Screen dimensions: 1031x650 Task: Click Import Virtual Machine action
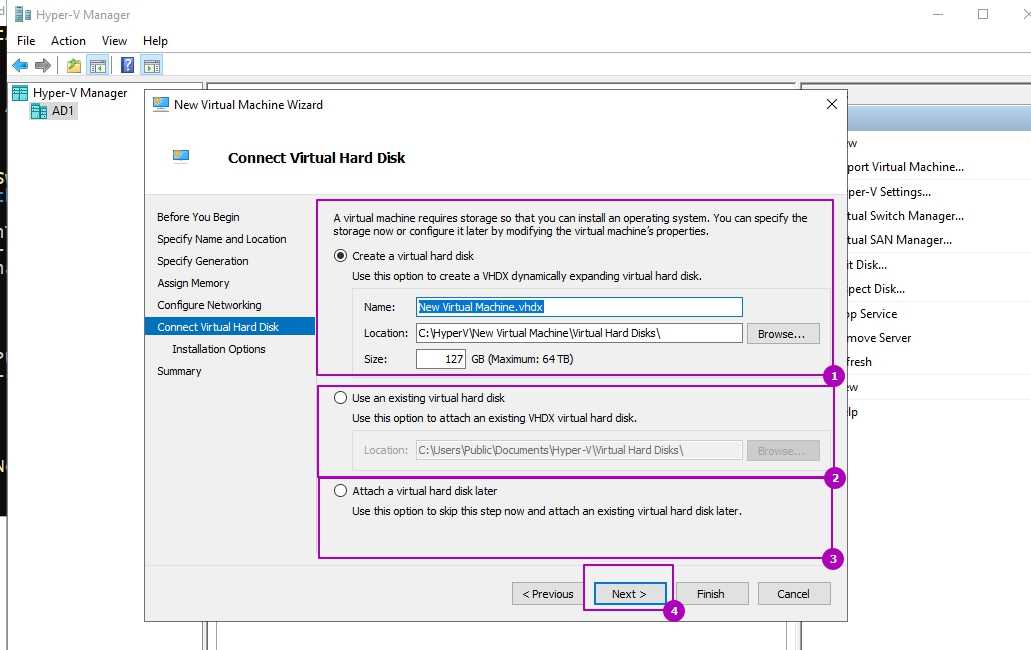point(905,167)
